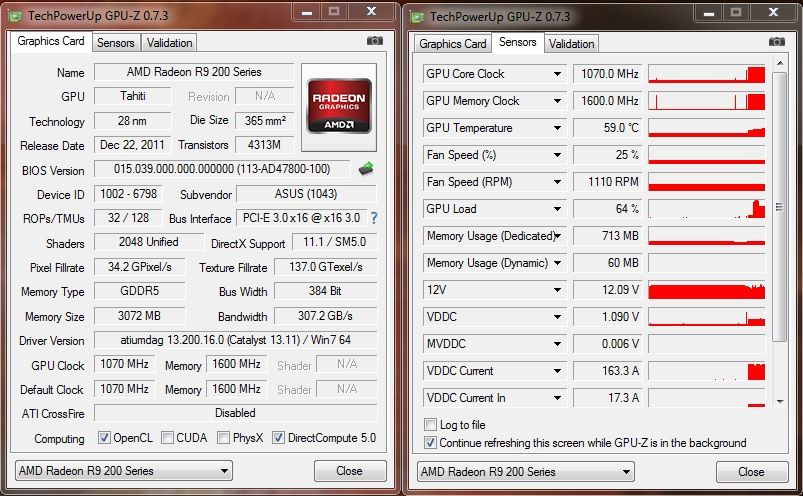Switch to the Sensors tab in the left window
The width and height of the screenshot is (803, 496).
point(115,43)
